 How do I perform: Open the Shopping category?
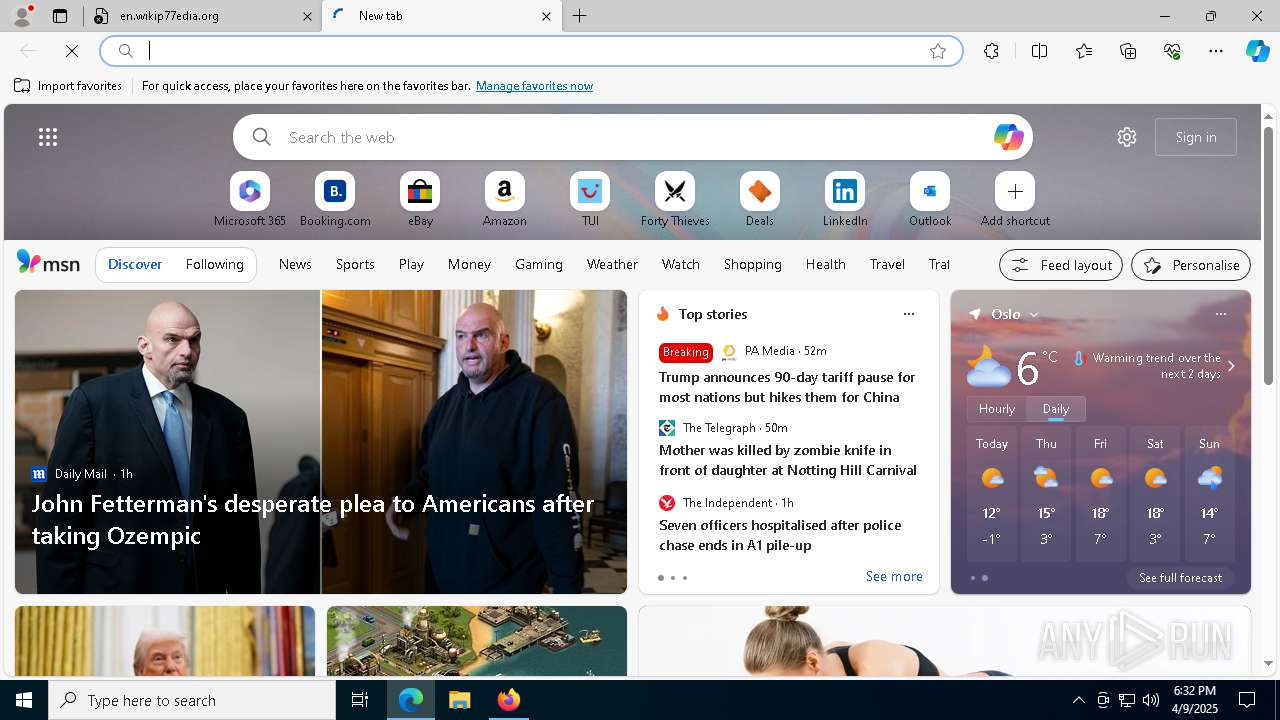pos(753,264)
